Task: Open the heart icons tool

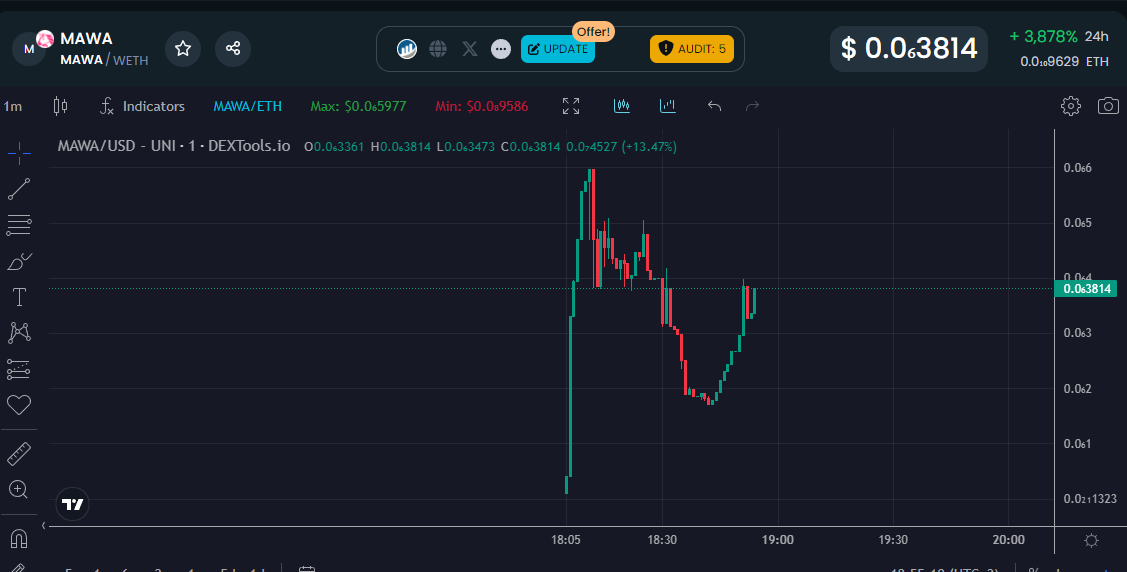Action: pos(19,405)
